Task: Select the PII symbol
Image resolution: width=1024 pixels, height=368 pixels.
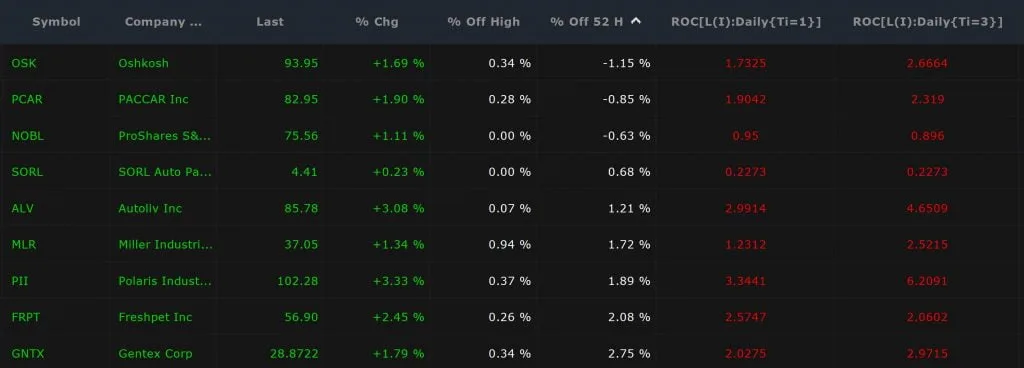Action: pyautogui.click(x=20, y=281)
